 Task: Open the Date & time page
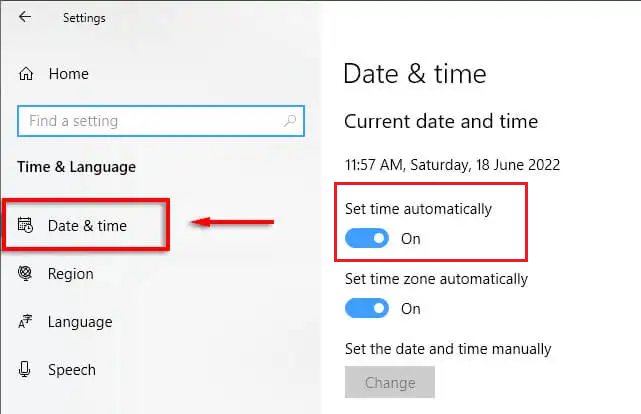(x=86, y=225)
